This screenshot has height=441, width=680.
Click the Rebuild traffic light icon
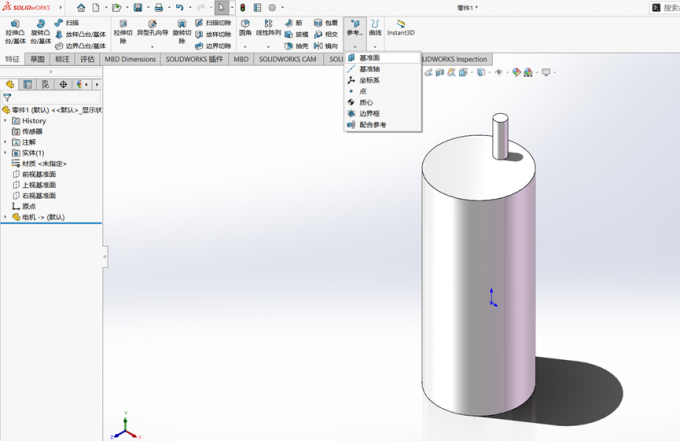tap(243, 7)
